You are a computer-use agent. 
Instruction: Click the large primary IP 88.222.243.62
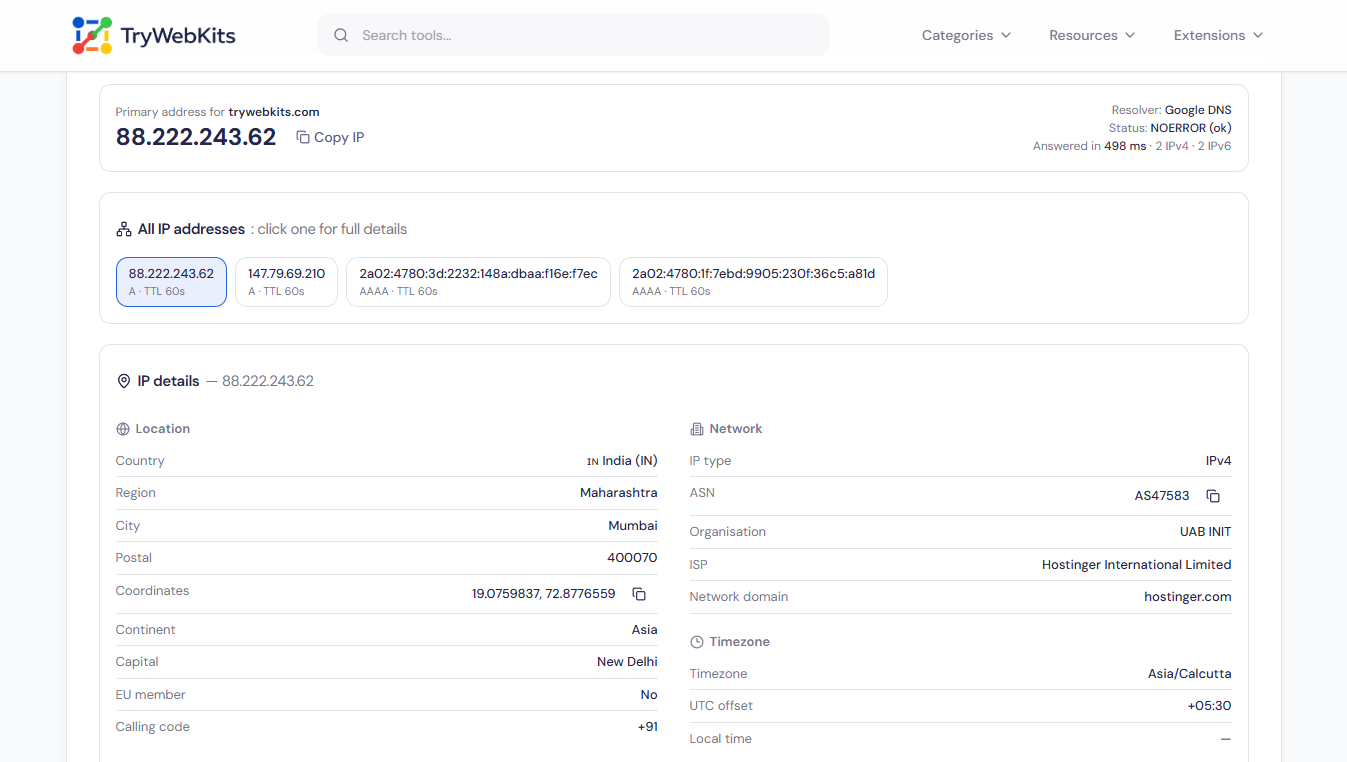pyautogui.click(x=196, y=137)
